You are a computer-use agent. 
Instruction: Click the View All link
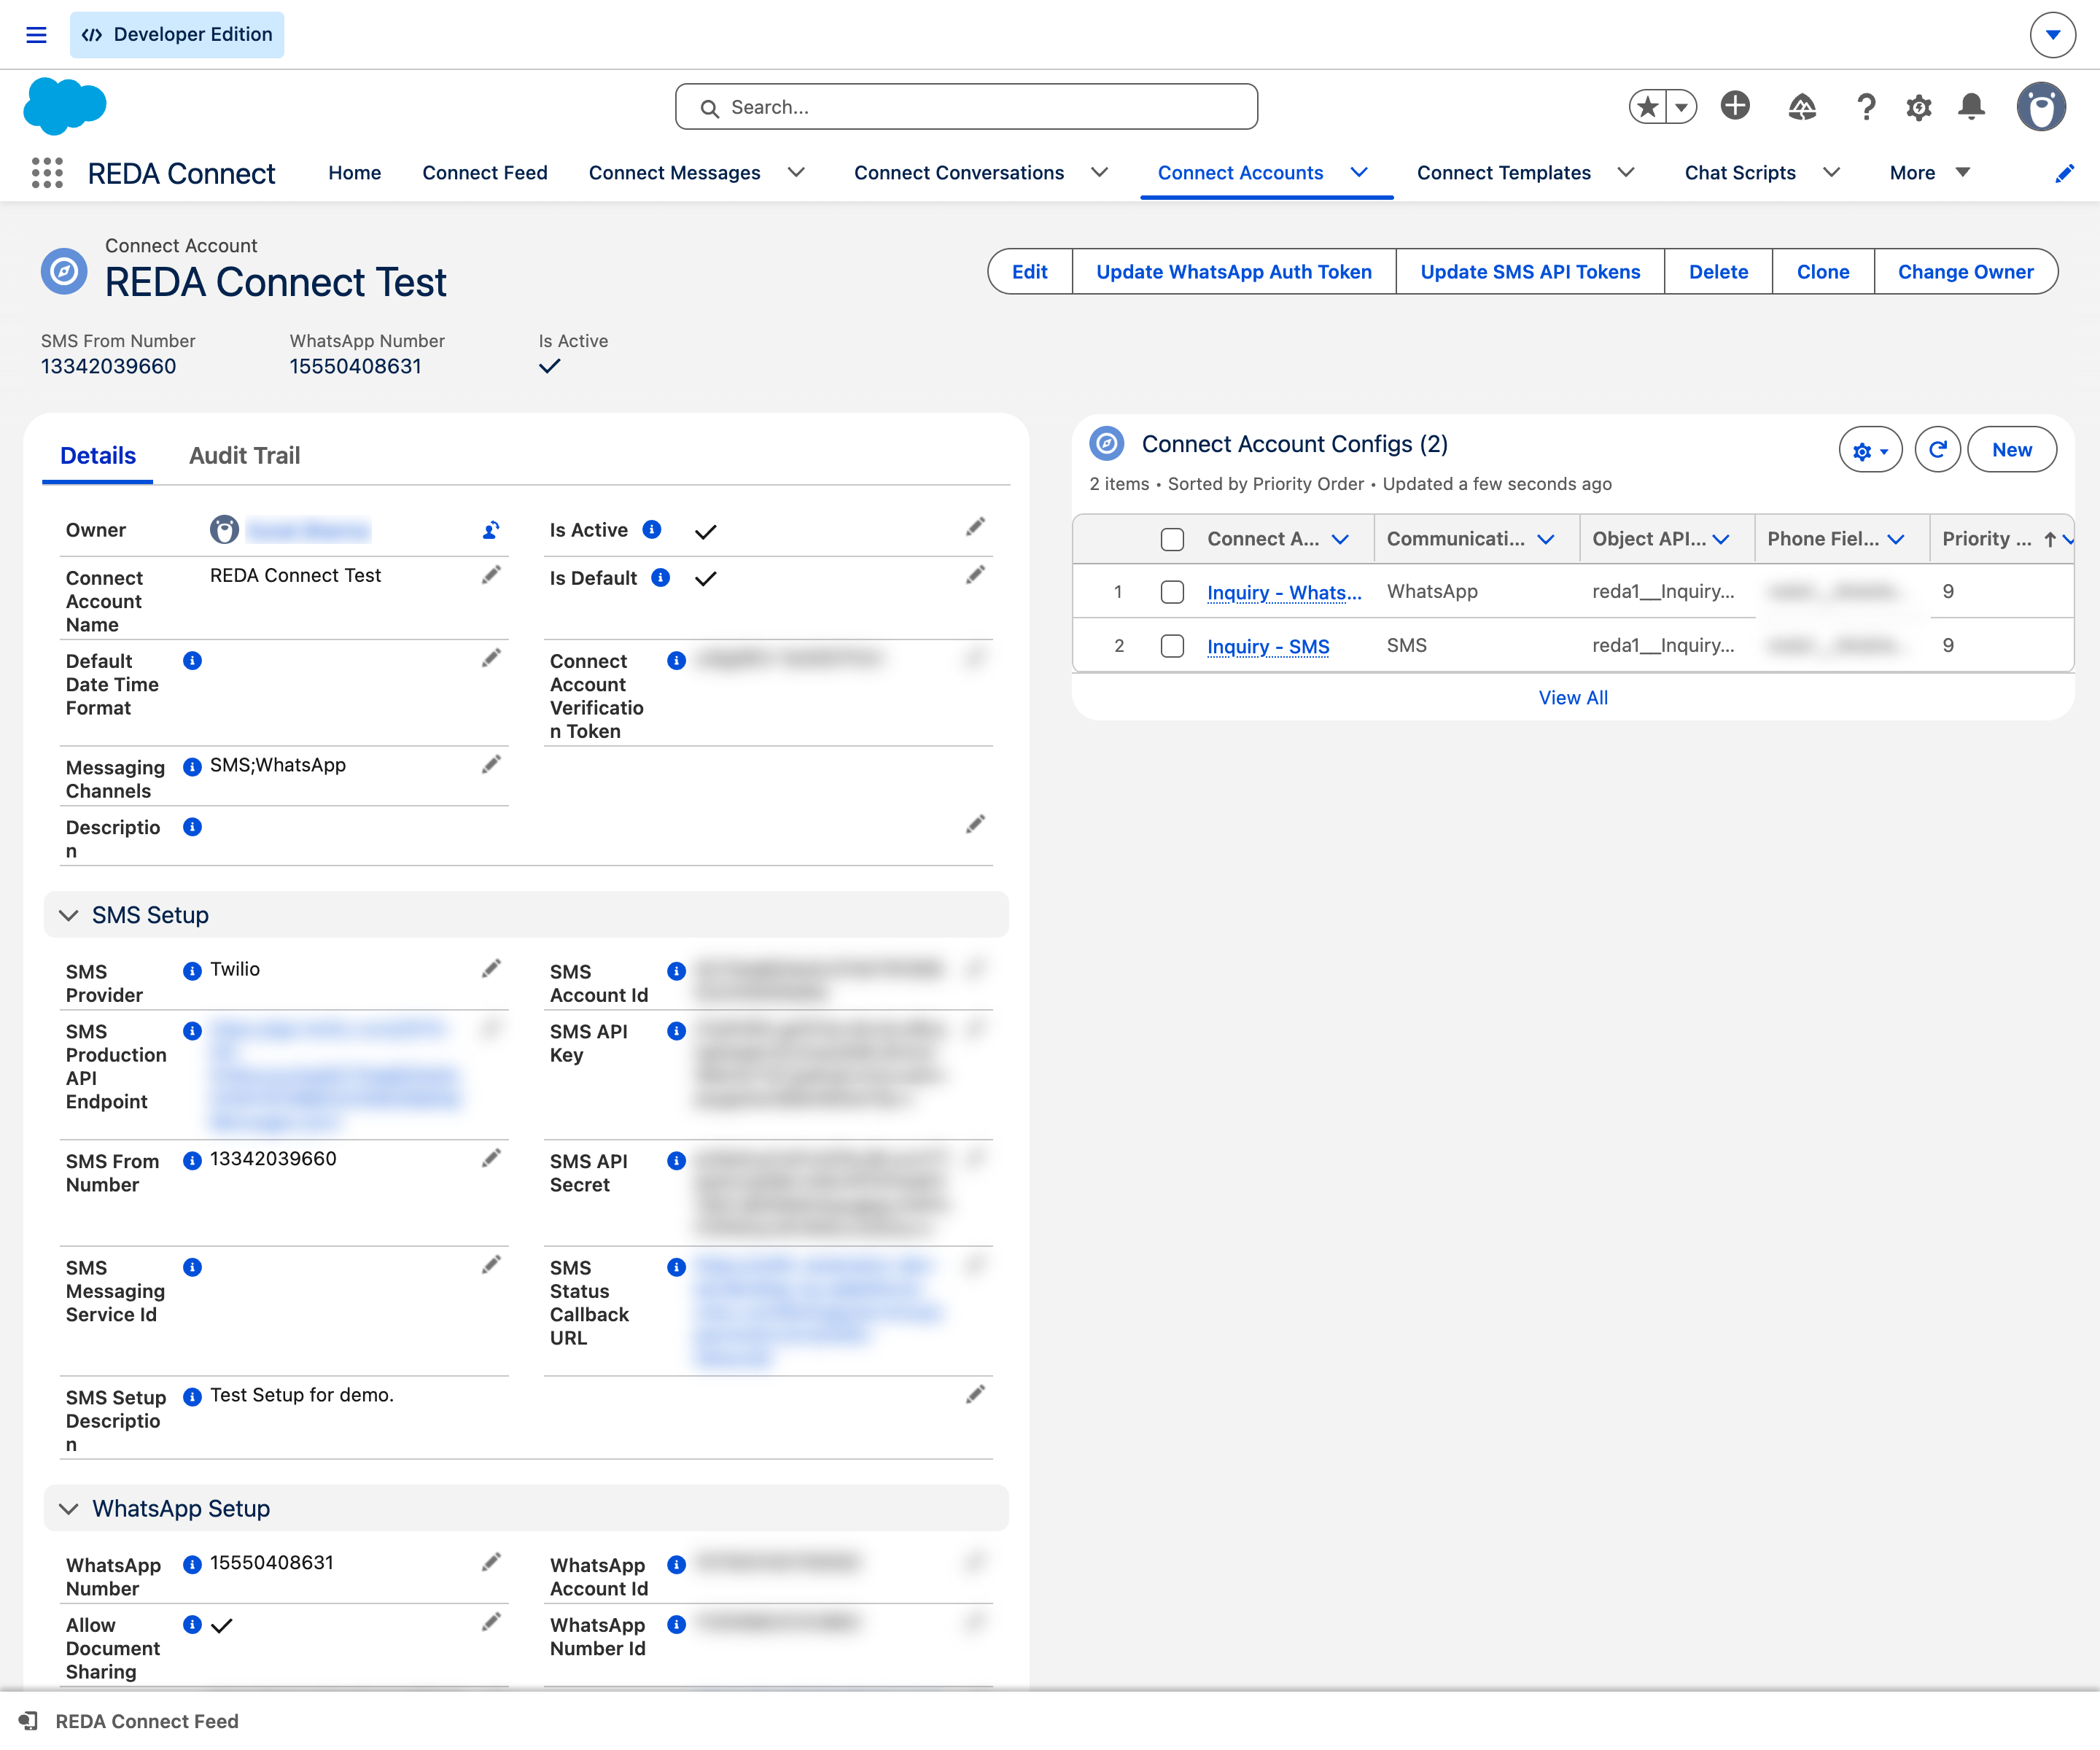coord(1573,698)
